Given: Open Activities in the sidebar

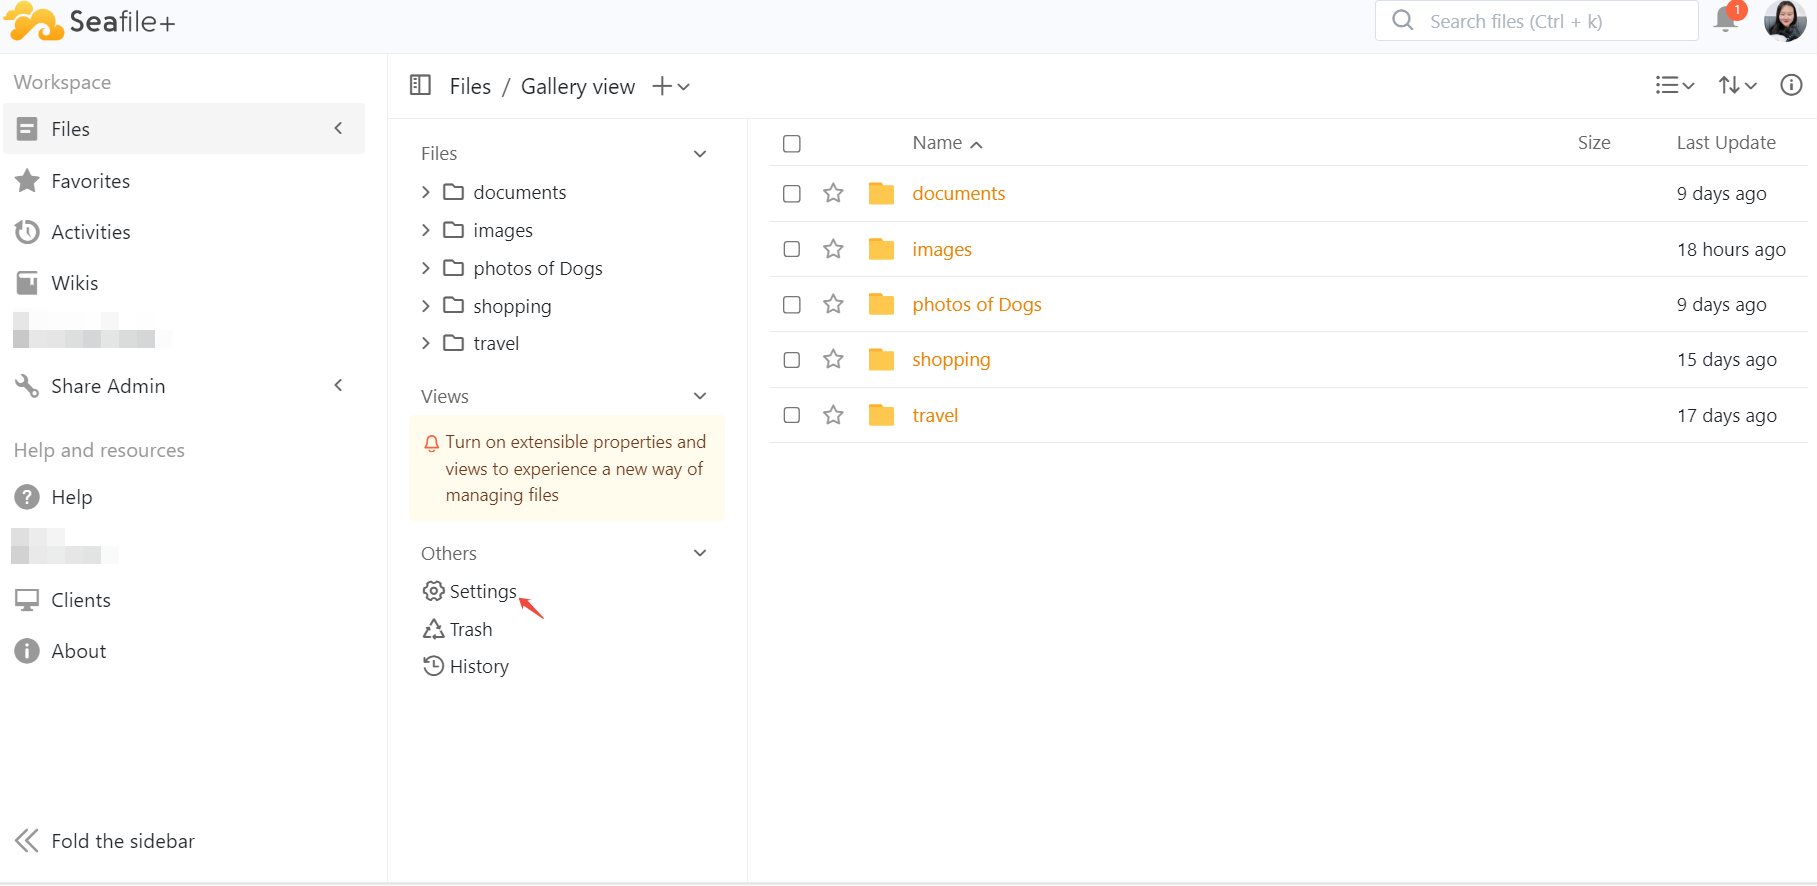Looking at the screenshot, I should pyautogui.click(x=90, y=232).
